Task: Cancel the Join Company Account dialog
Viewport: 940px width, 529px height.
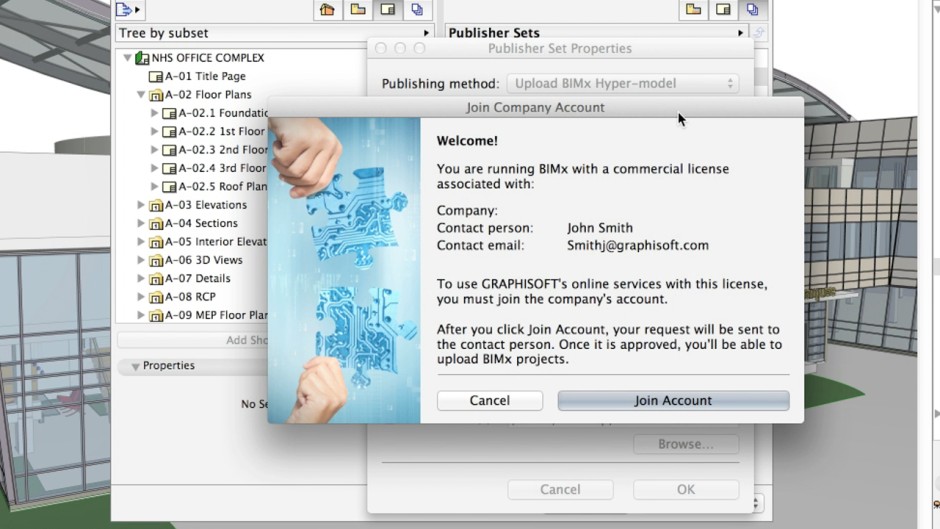Action: pyautogui.click(x=490, y=401)
